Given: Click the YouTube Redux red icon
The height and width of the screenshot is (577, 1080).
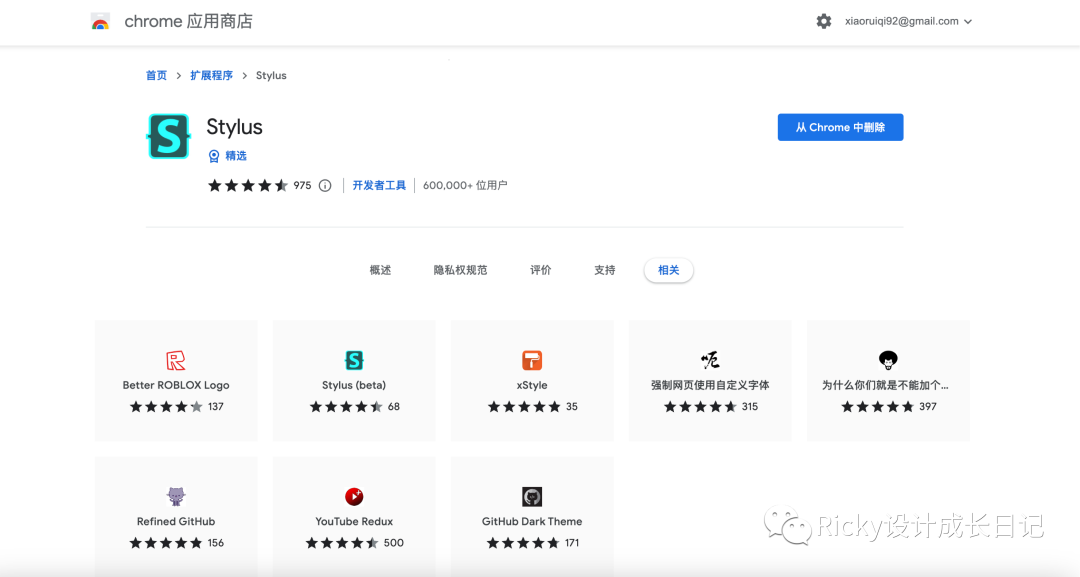Looking at the screenshot, I should pyautogui.click(x=354, y=496).
